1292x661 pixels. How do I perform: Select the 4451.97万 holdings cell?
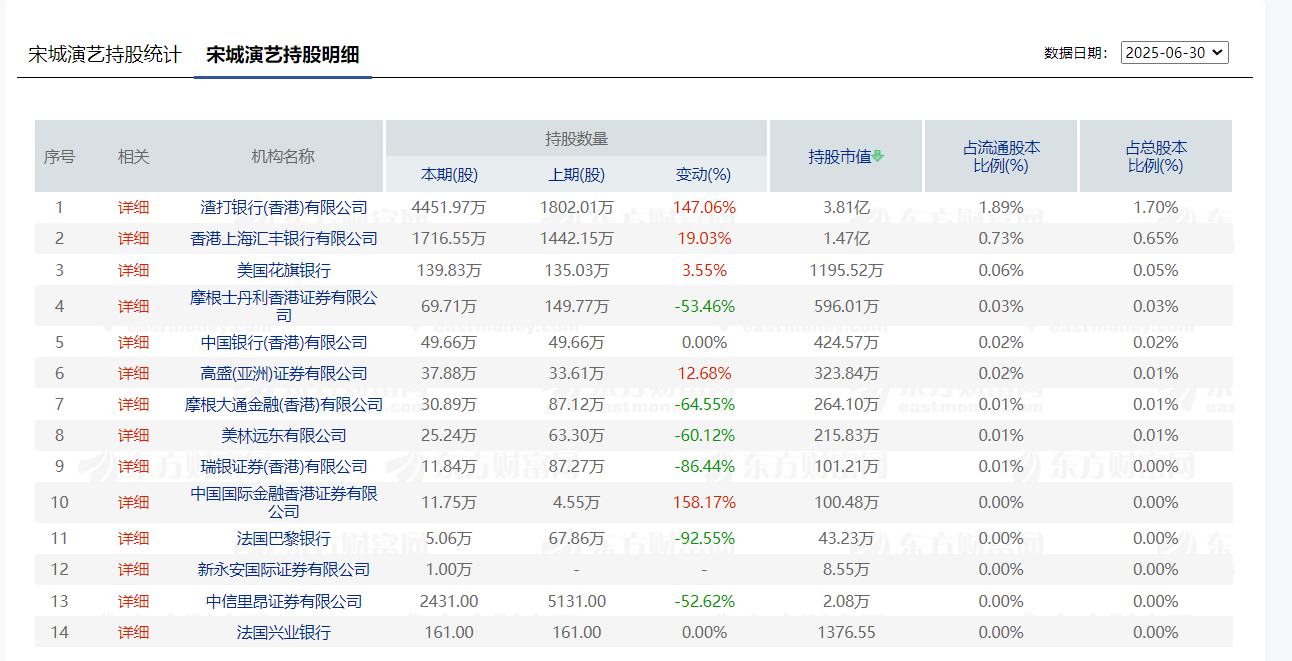tap(449, 208)
